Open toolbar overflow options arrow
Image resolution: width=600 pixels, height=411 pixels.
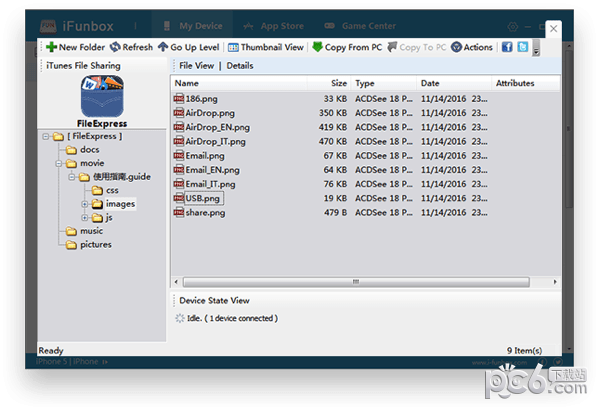point(536,48)
